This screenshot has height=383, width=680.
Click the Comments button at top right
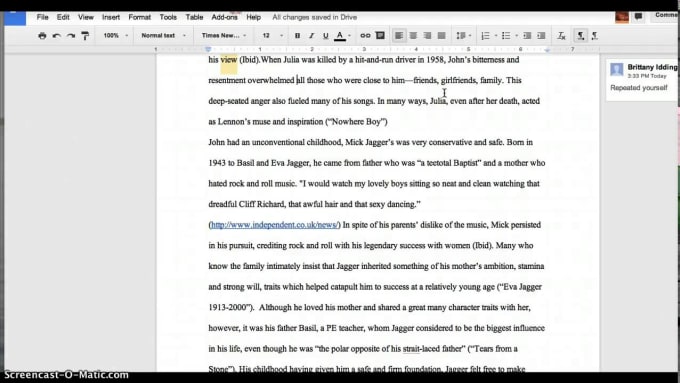coord(664,16)
